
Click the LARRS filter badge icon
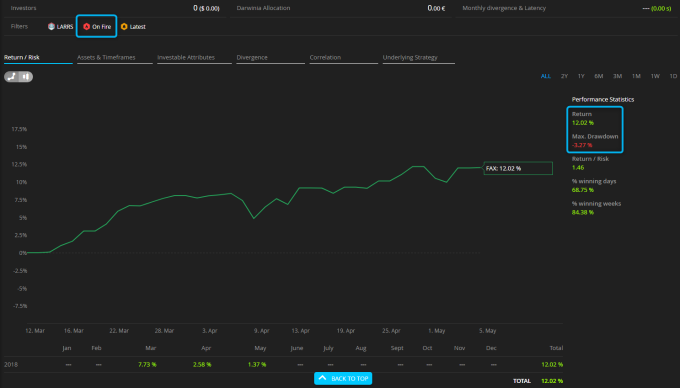tap(51, 26)
